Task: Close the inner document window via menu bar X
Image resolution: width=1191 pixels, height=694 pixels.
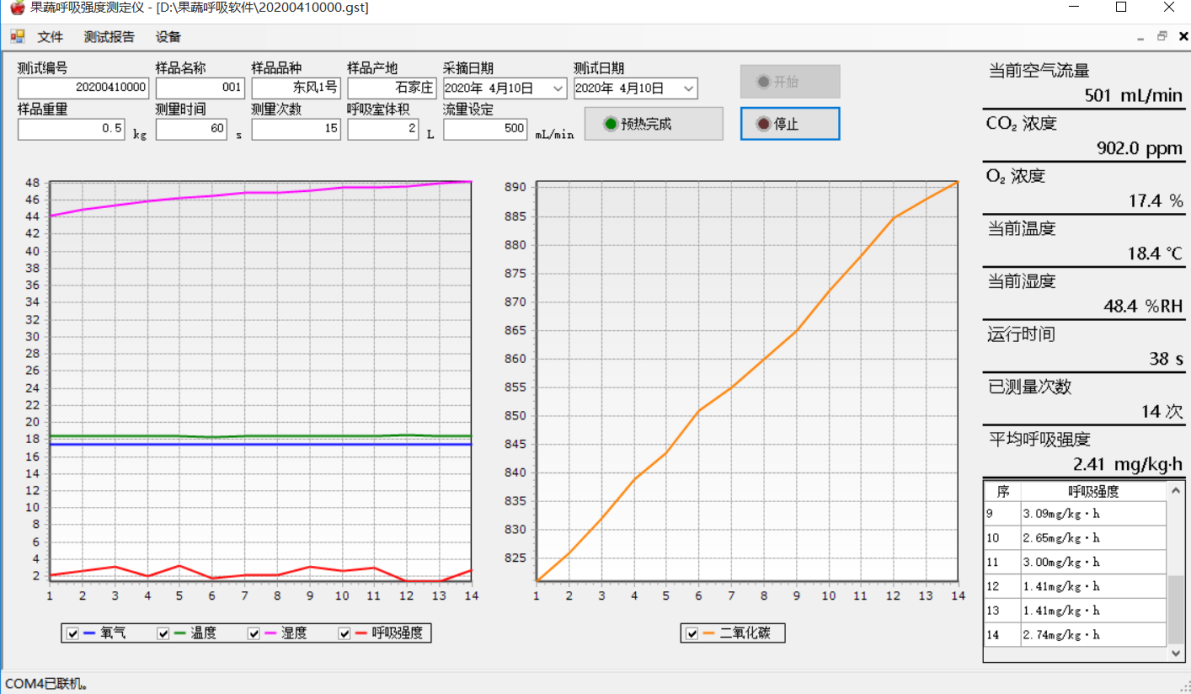Action: click(x=1181, y=37)
